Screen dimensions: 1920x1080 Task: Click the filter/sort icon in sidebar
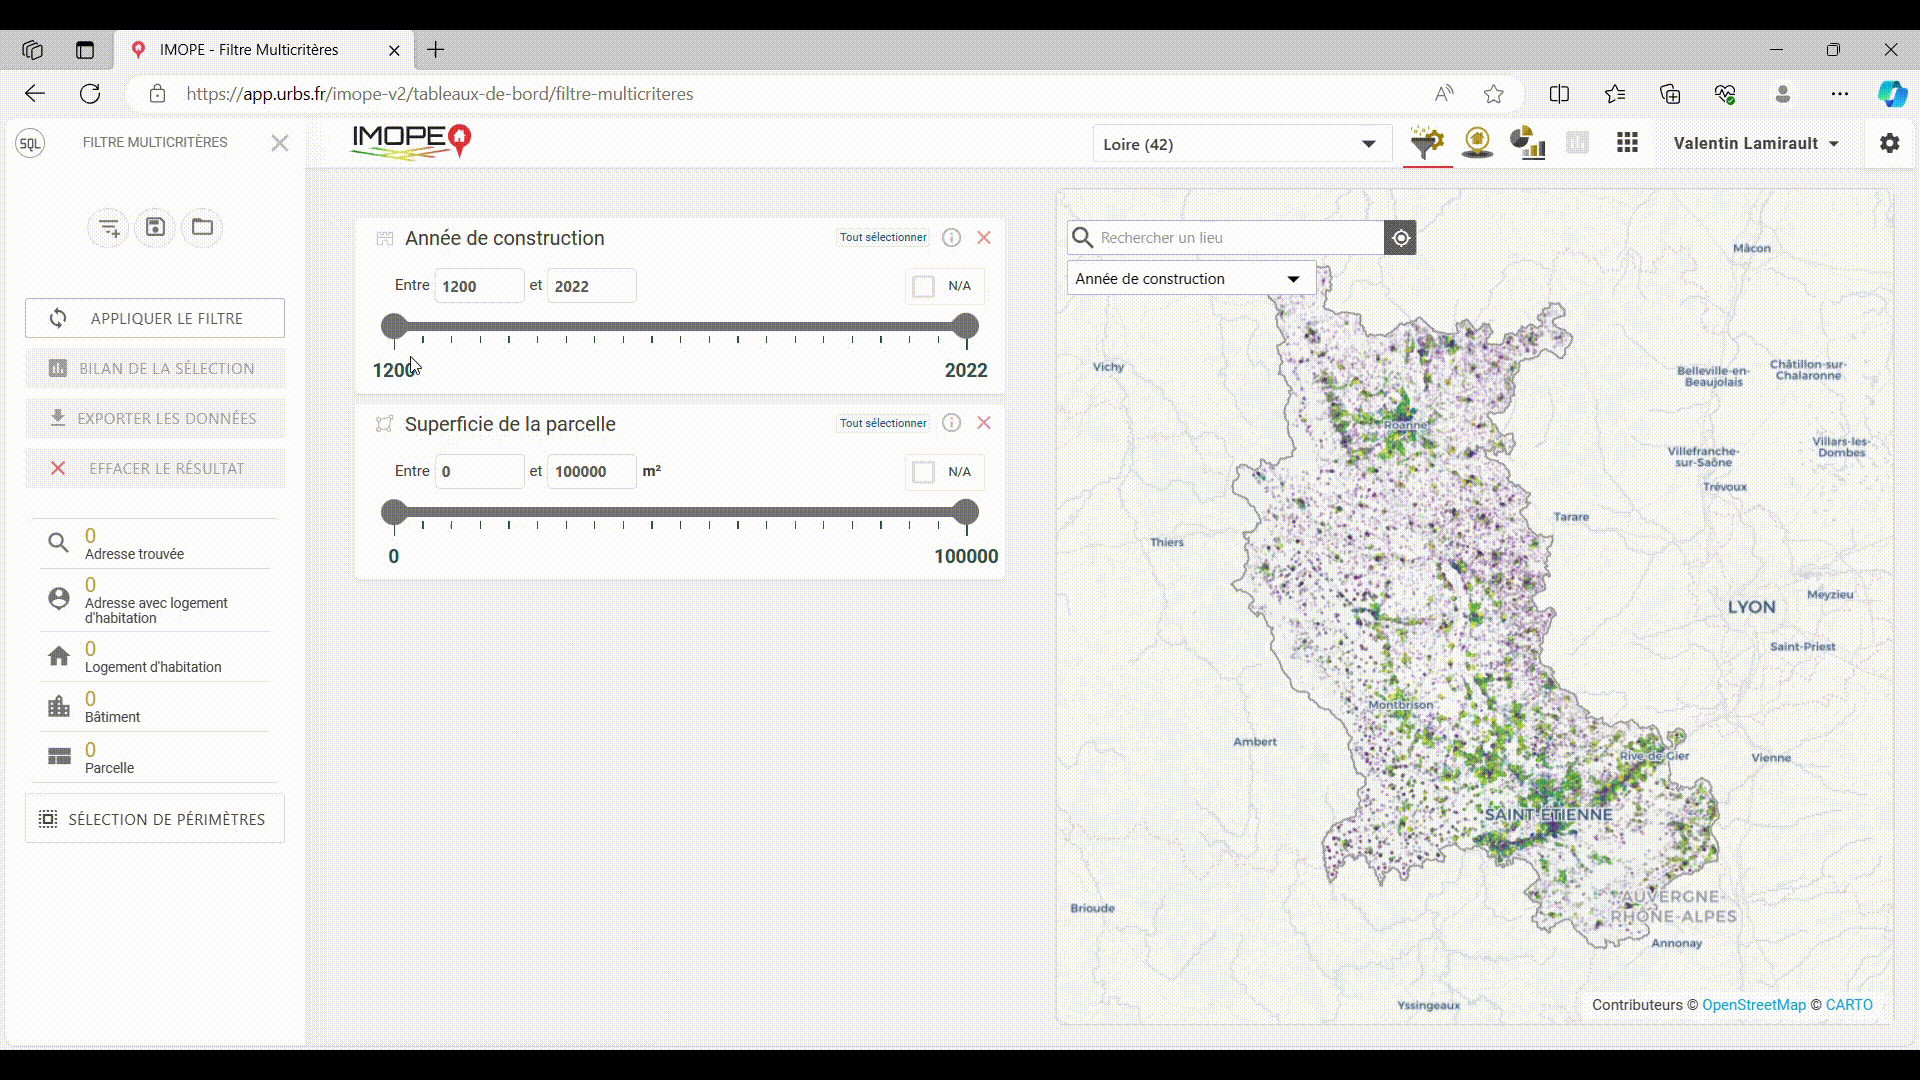pos(108,227)
